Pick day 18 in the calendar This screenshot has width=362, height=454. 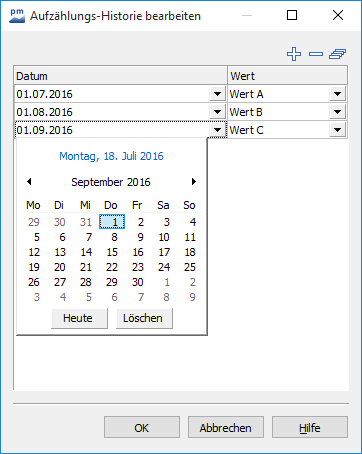(x=190, y=252)
